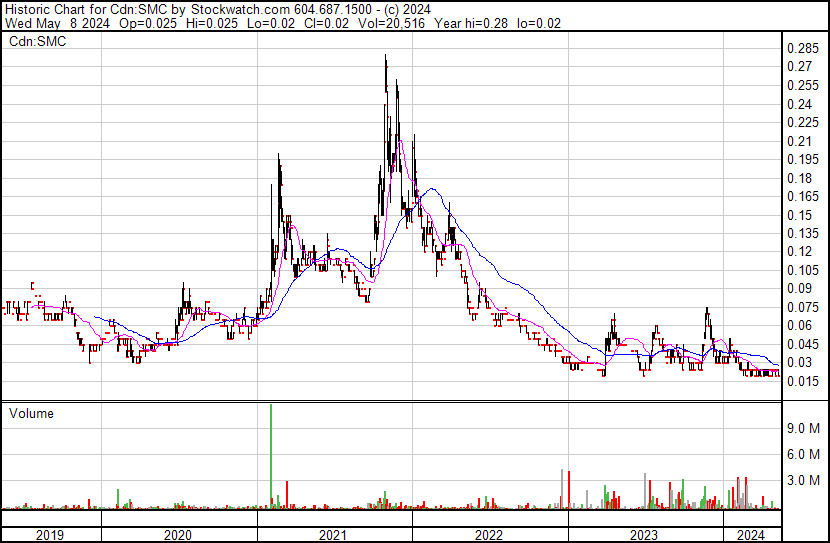
Task: Click the 2022 year label on the time axis
Action: 489,535
